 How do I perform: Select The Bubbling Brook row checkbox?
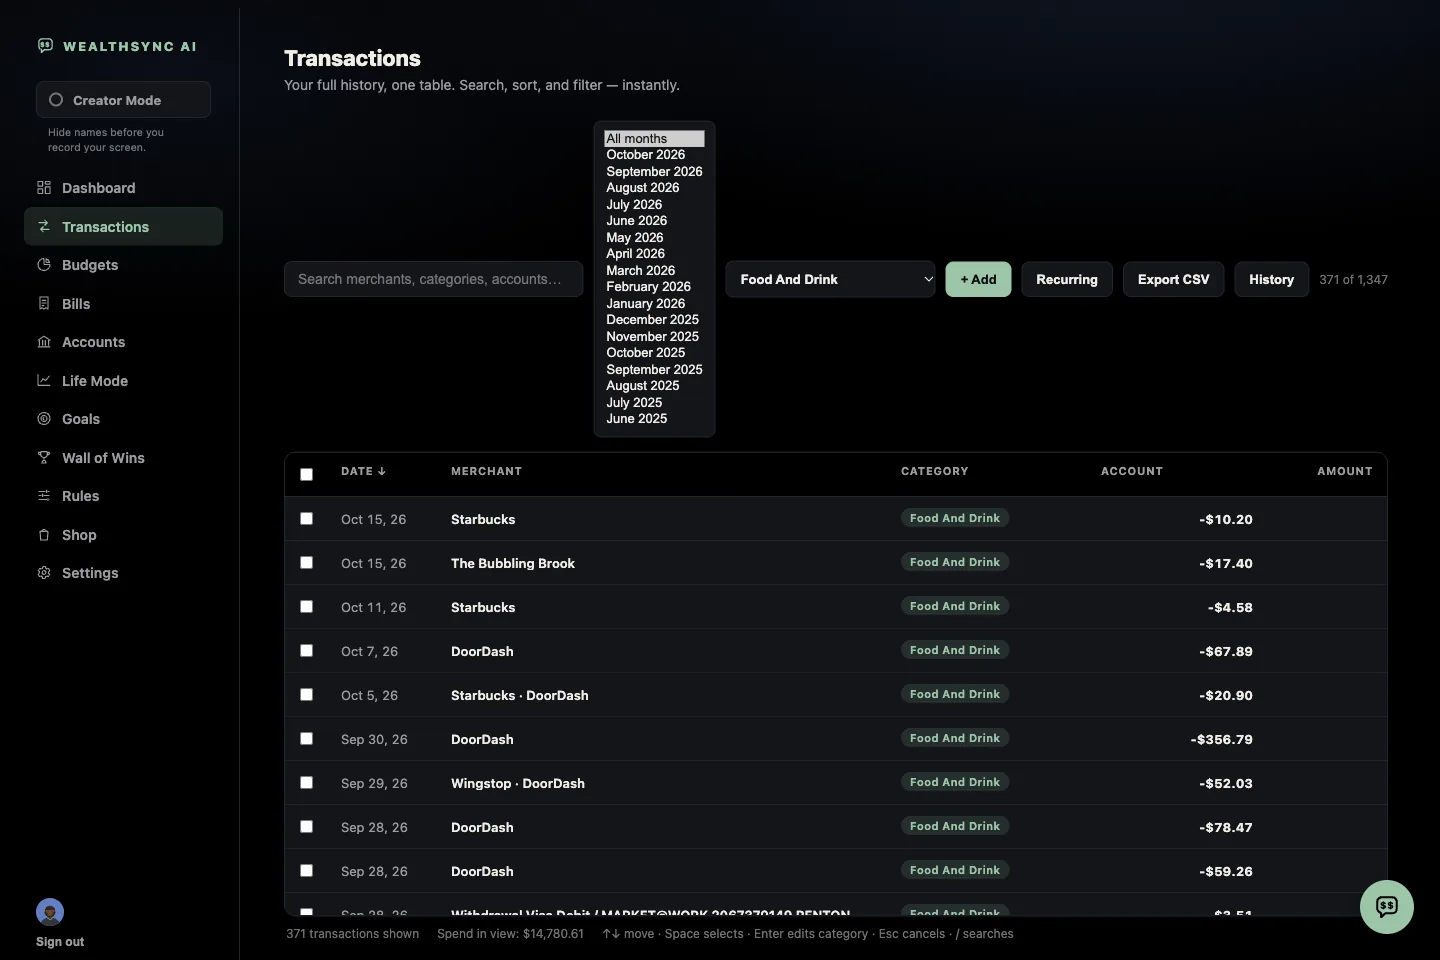pyautogui.click(x=307, y=563)
